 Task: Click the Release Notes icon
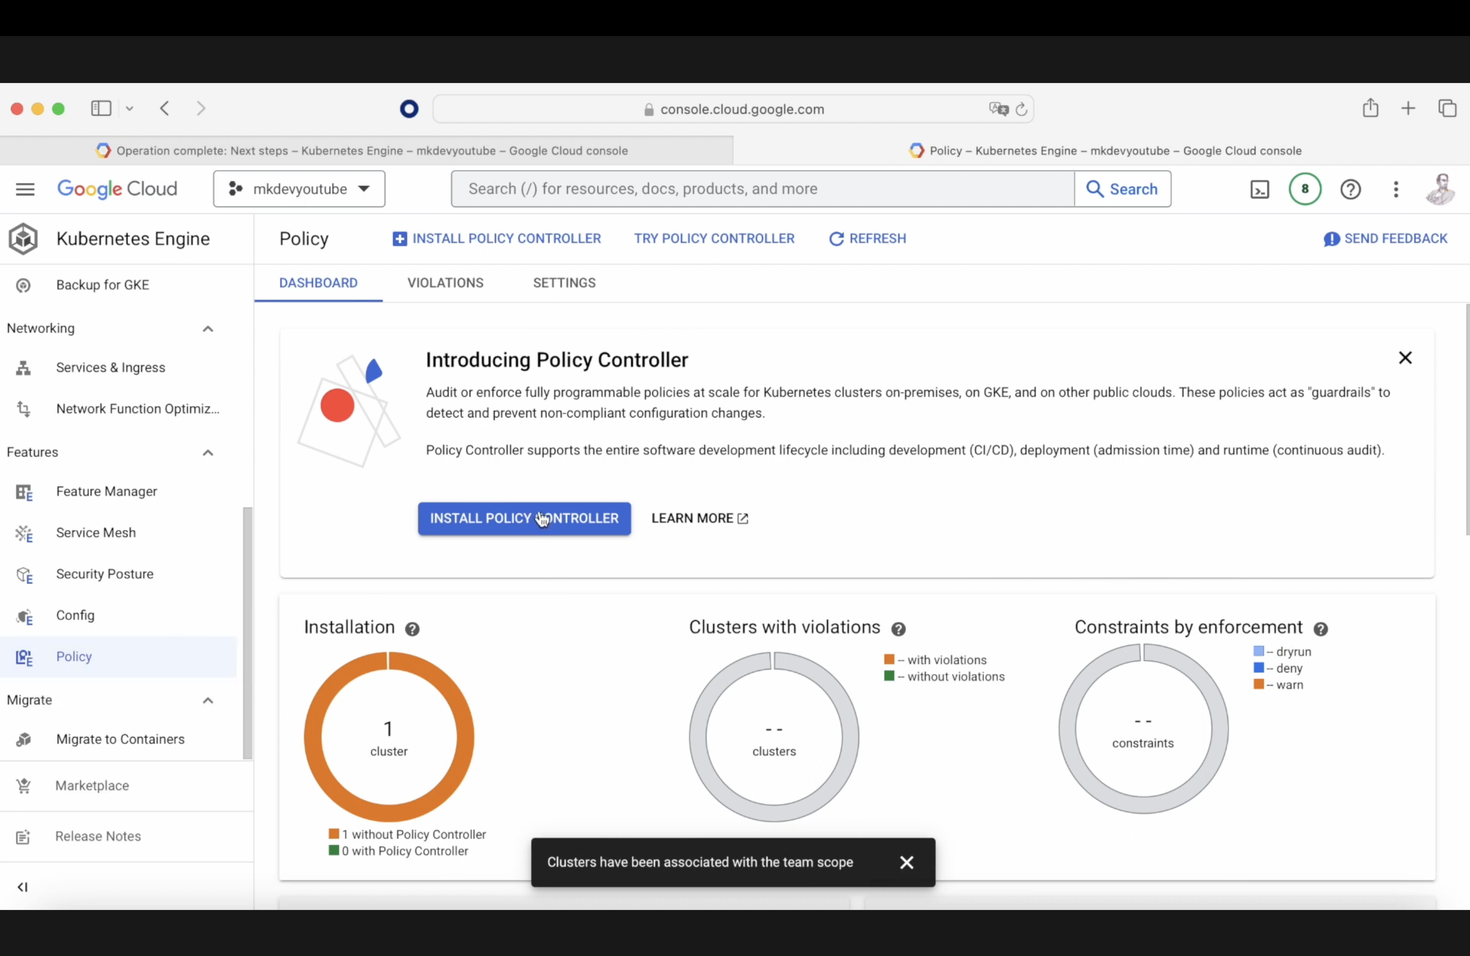23,837
